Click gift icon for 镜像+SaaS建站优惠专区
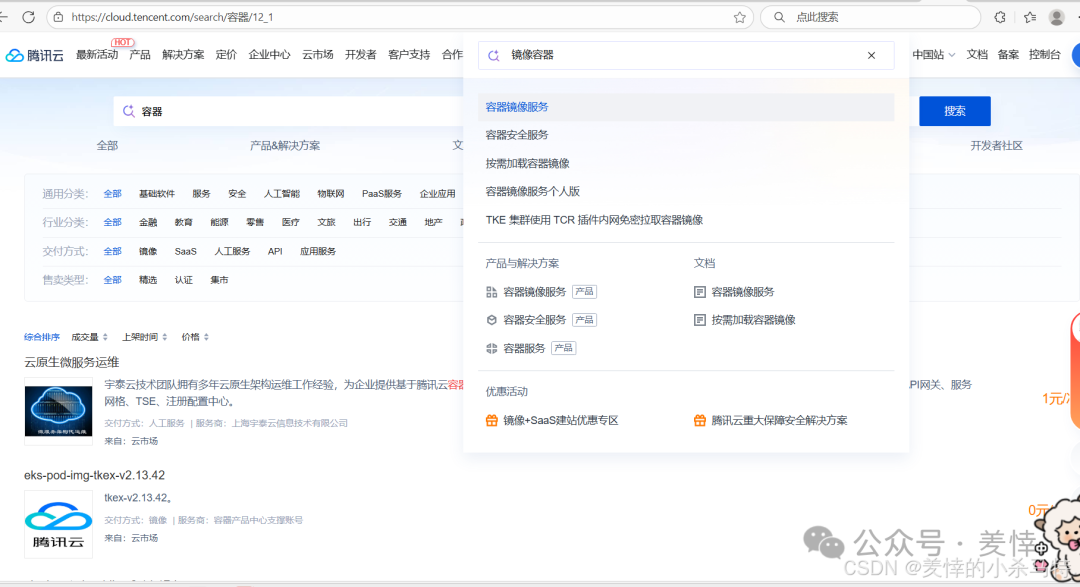The height and width of the screenshot is (587, 1080). point(492,420)
